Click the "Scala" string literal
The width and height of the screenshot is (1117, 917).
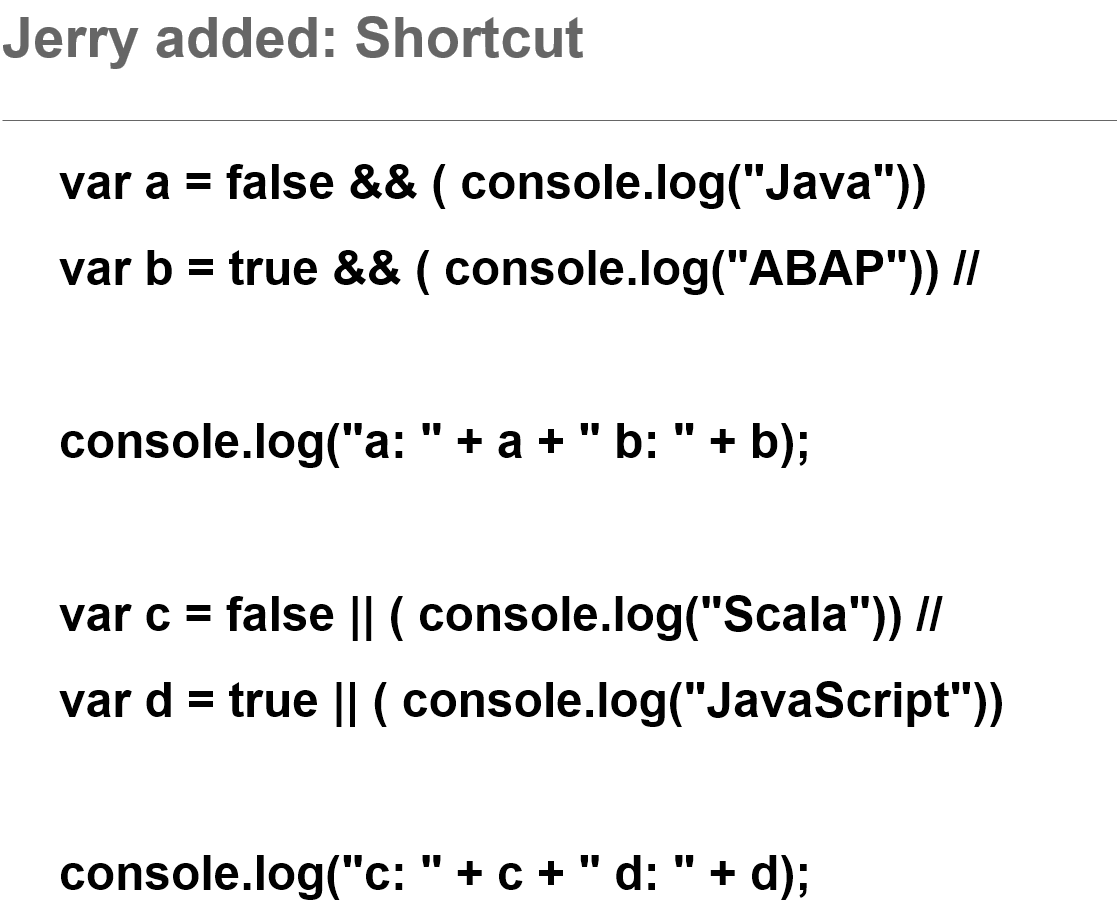(x=784, y=614)
